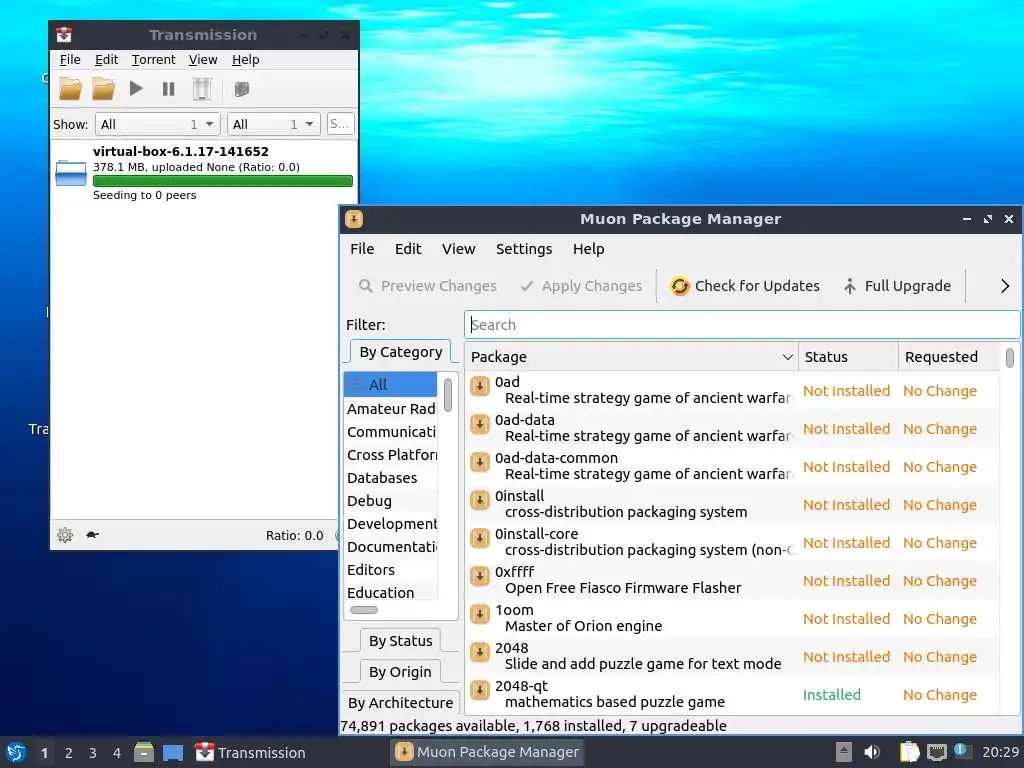Click Package column sort arrow

[x=788, y=357]
